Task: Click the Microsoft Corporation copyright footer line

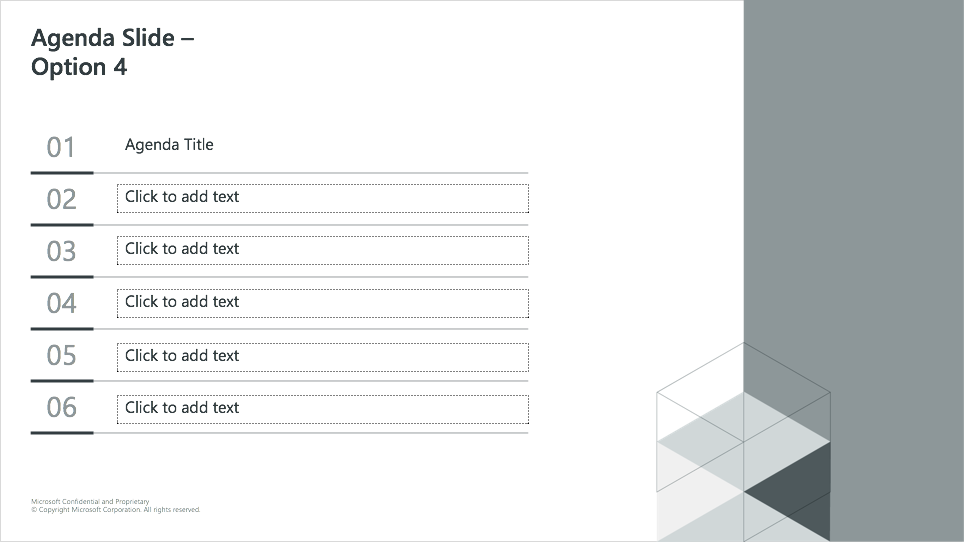Action: (x=116, y=509)
